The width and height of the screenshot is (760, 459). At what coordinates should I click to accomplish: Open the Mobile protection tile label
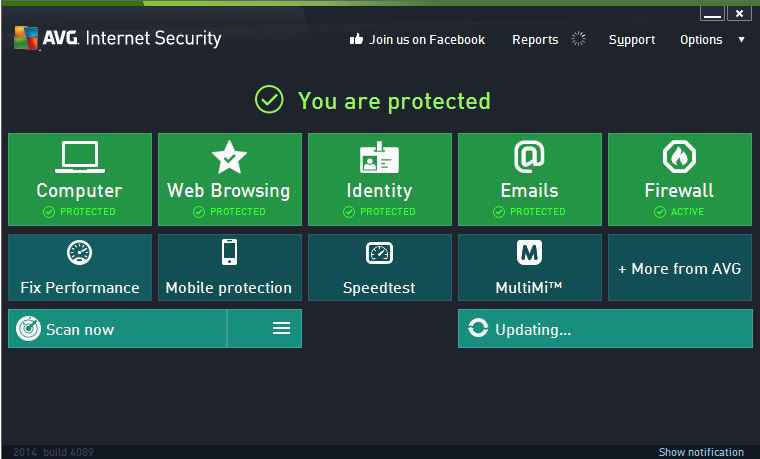pyautogui.click(x=229, y=288)
